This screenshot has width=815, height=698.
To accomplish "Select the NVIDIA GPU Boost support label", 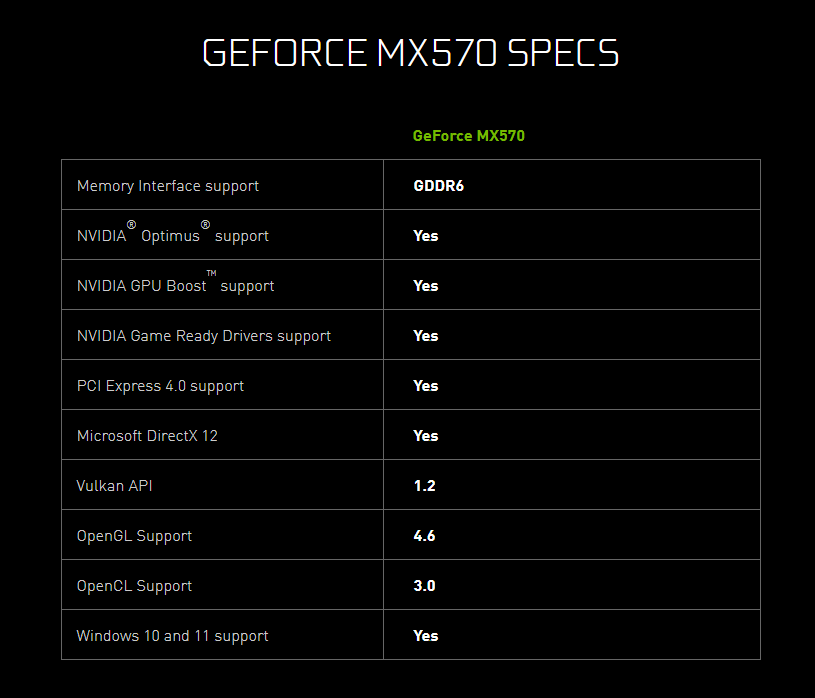I will 175,286.
